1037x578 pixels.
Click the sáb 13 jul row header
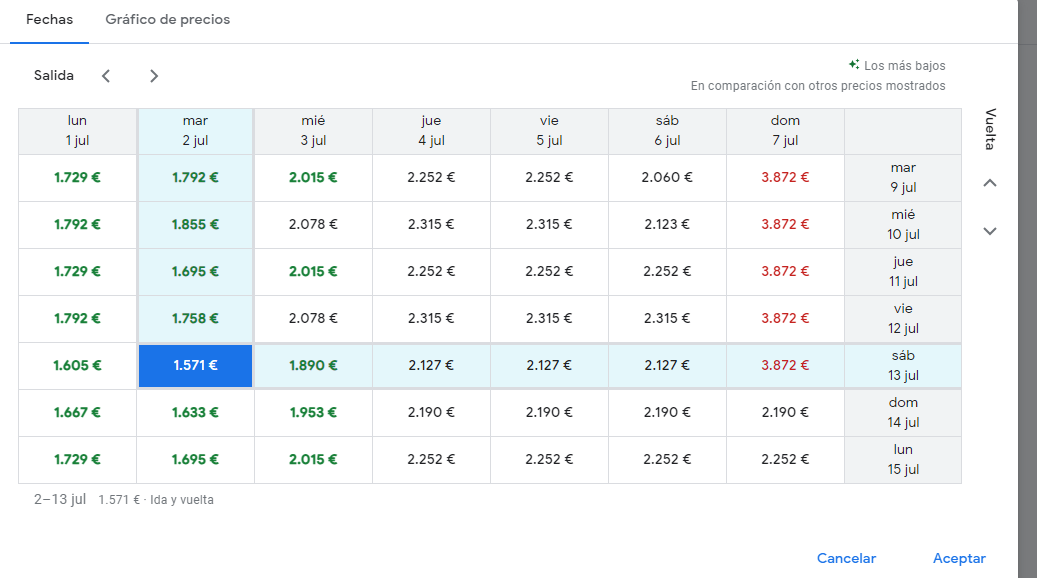[x=903, y=366]
